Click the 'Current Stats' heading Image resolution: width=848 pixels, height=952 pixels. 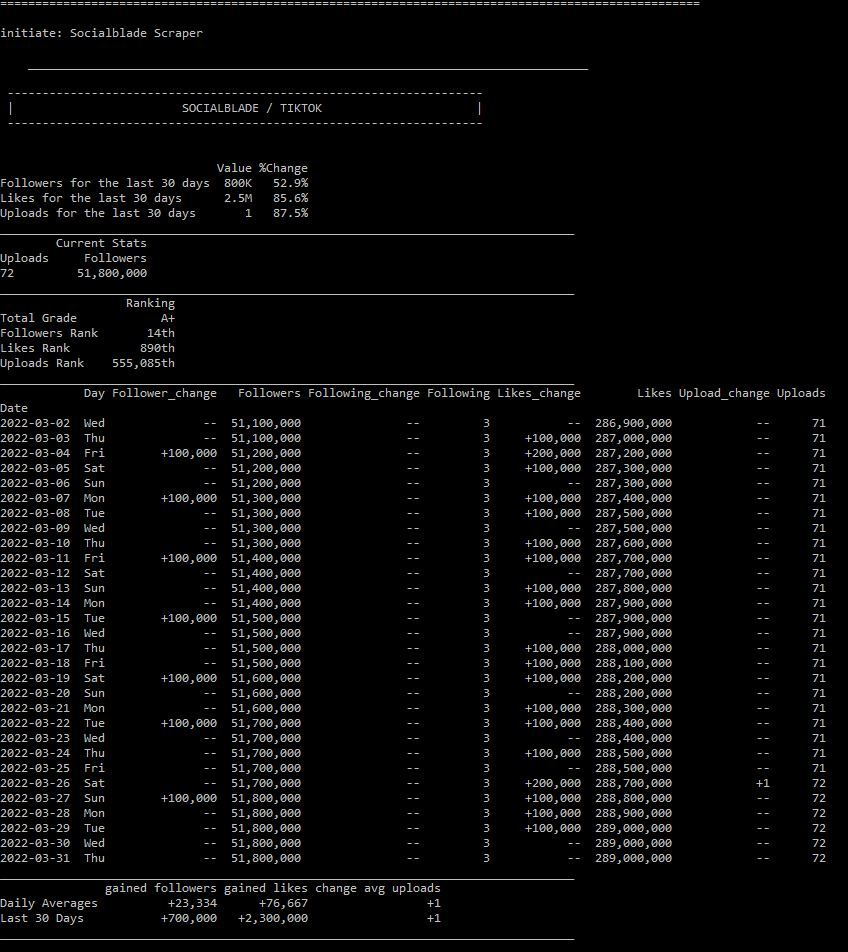pyautogui.click(x=101, y=243)
